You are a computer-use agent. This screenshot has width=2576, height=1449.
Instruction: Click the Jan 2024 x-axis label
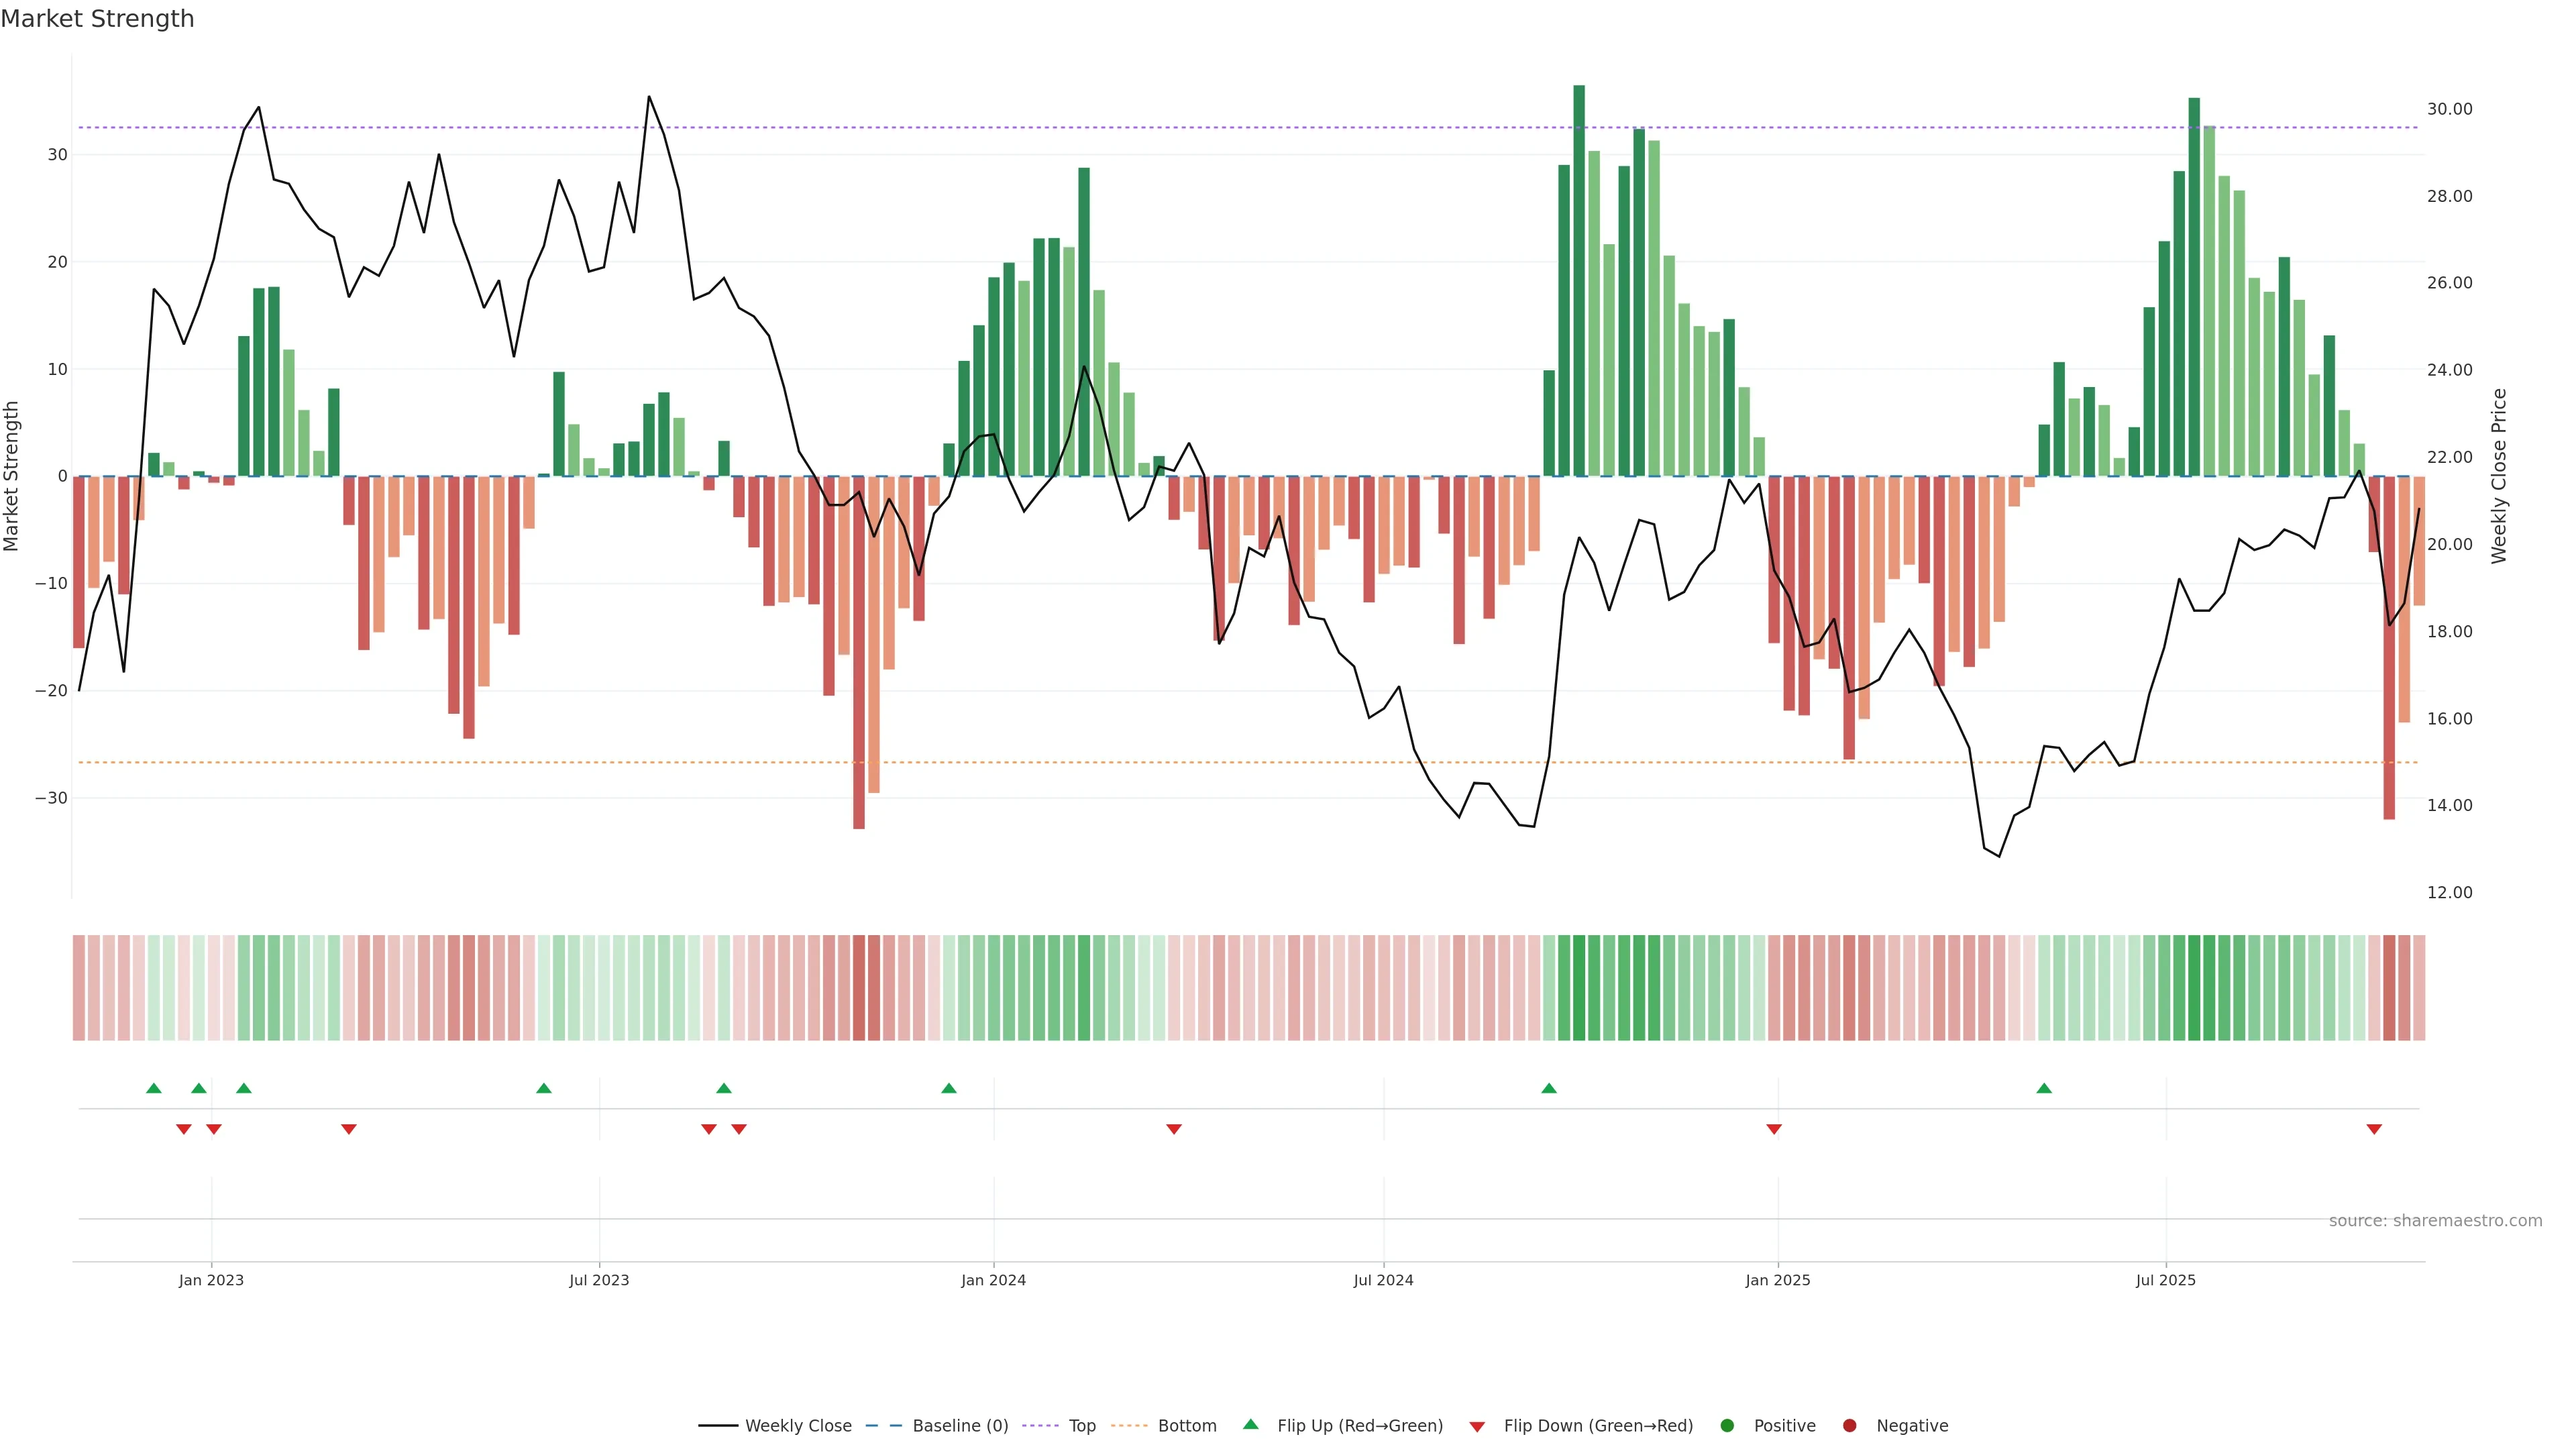click(x=993, y=1280)
